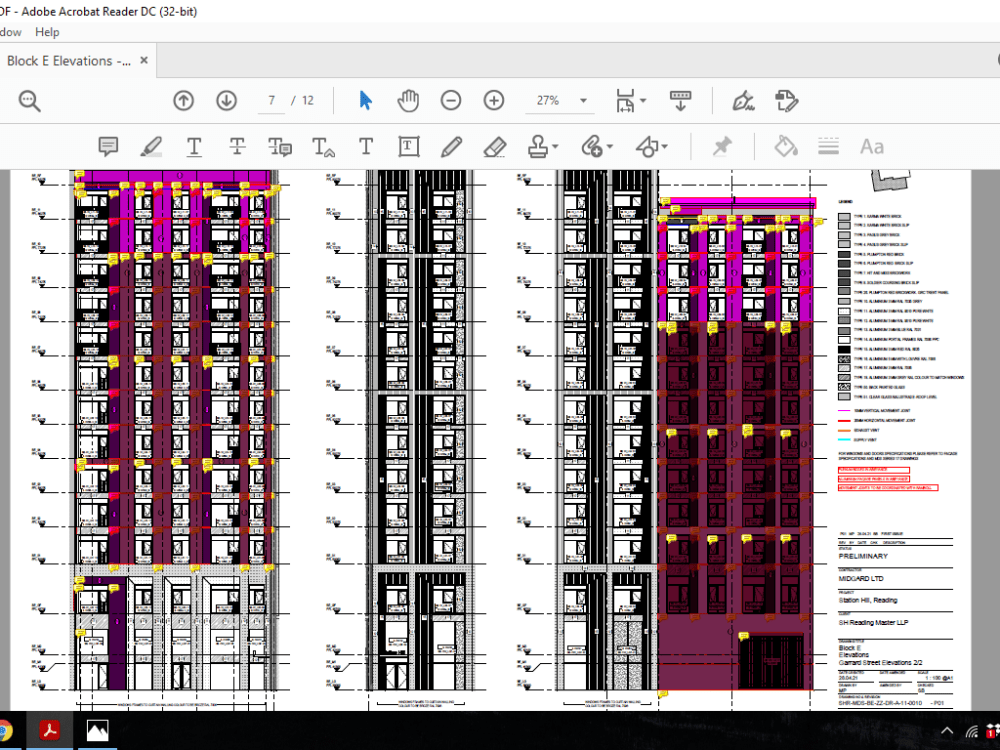
Task: Click the 'Garrard Street Elevations 2/2' title text
Action: point(880,663)
